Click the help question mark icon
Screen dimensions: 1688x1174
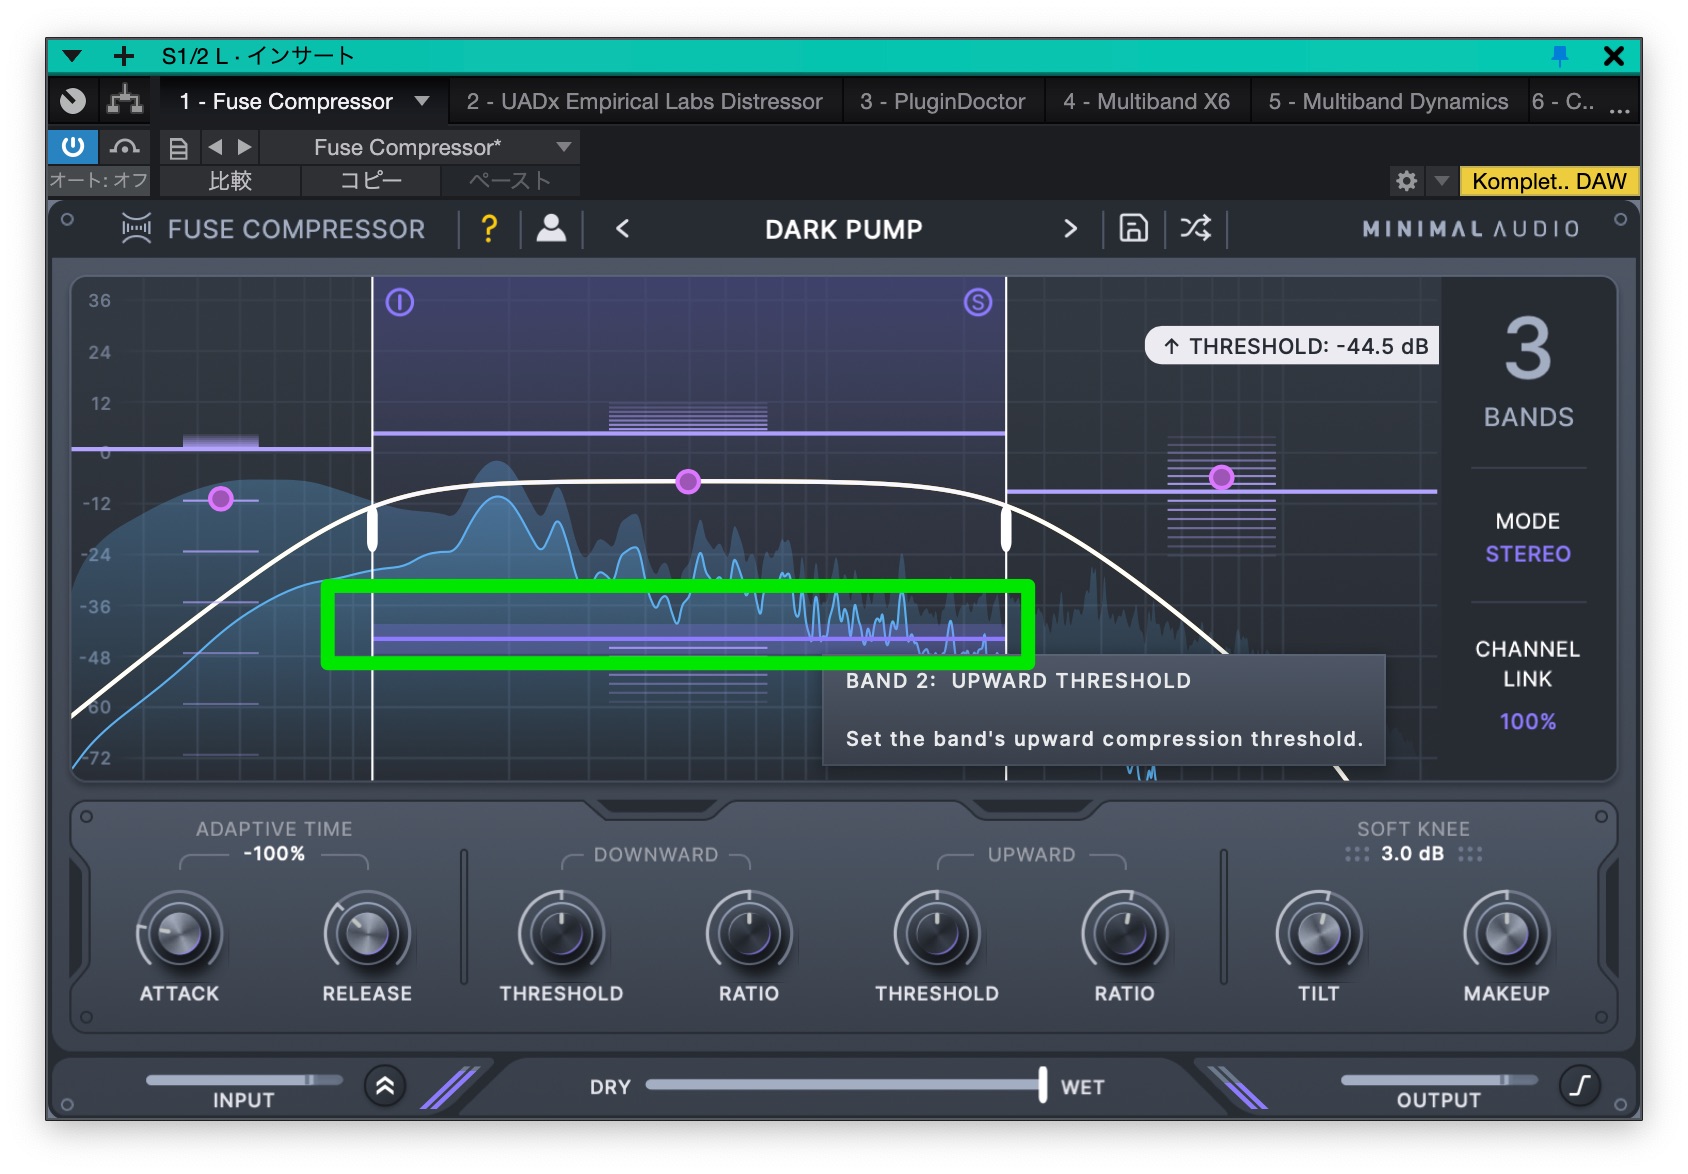coord(489,229)
